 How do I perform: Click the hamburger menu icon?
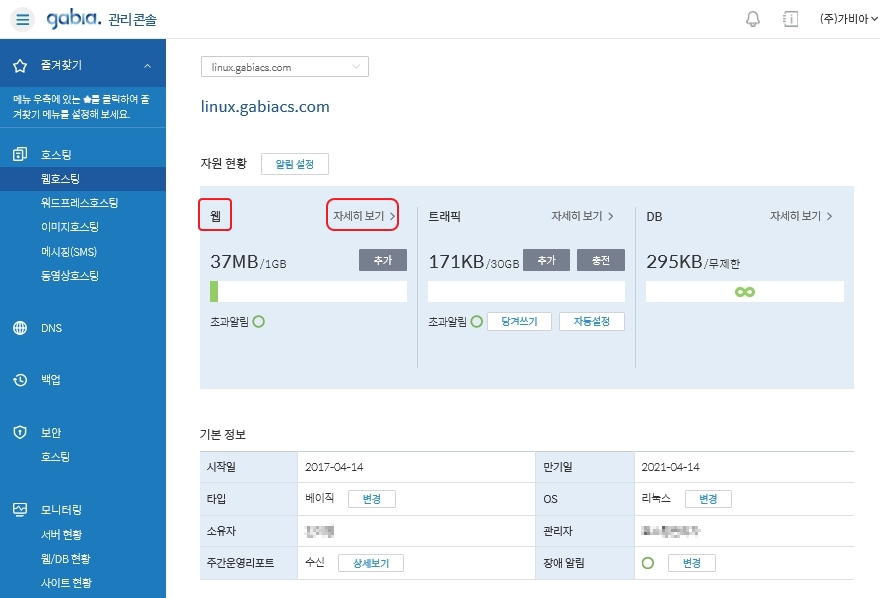point(23,19)
